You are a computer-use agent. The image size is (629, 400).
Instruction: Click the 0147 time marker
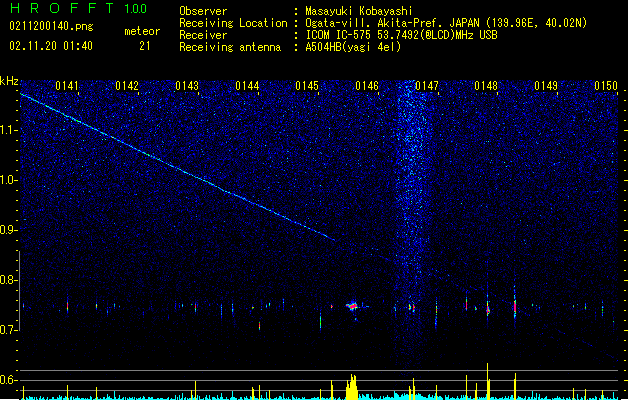tap(427, 86)
